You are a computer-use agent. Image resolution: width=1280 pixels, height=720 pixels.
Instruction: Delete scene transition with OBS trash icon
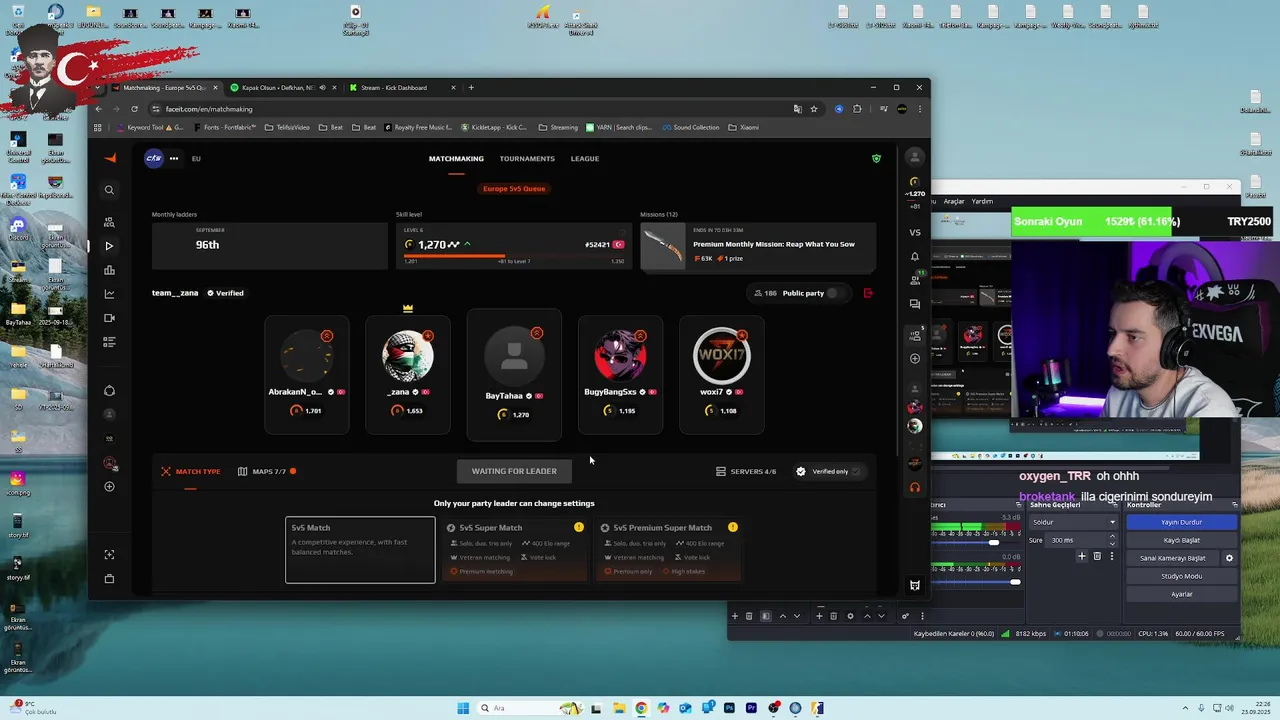coord(1097,556)
